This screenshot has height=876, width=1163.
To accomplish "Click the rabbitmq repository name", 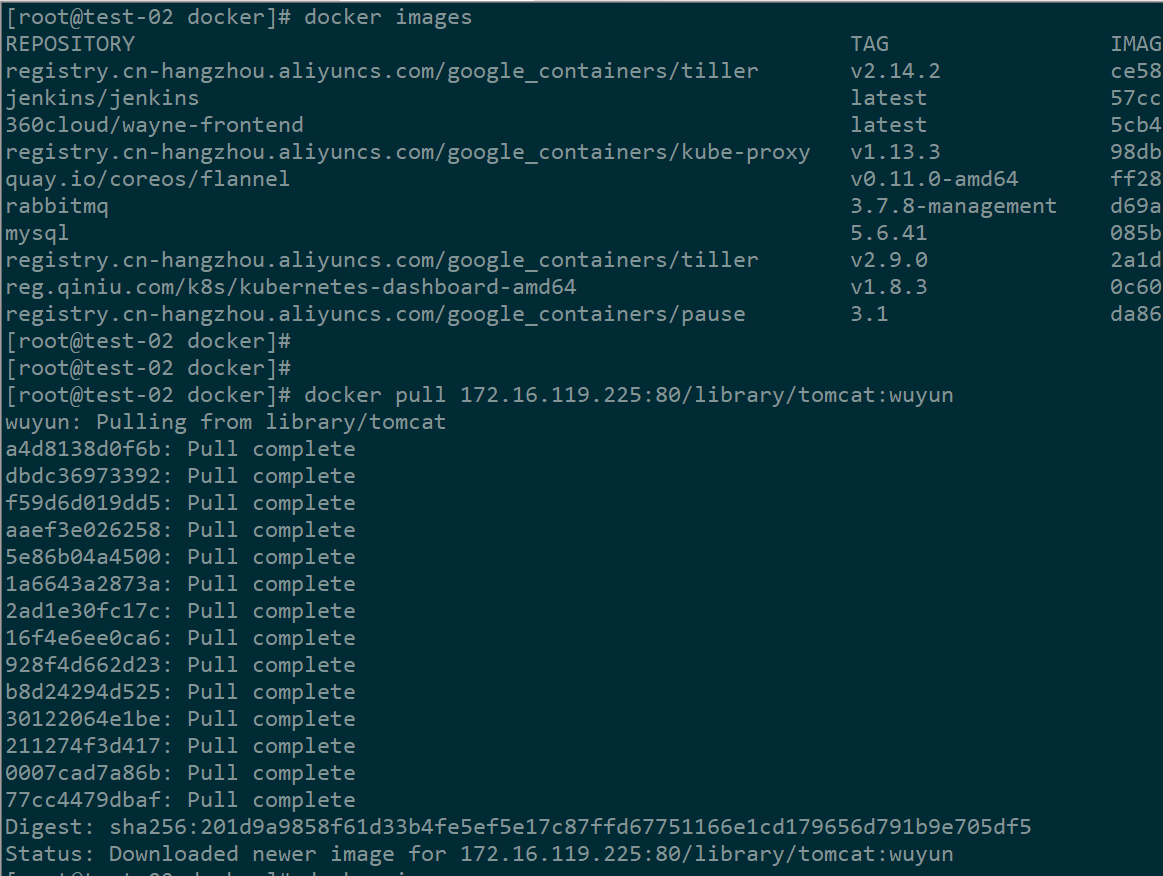I will click(x=57, y=206).
